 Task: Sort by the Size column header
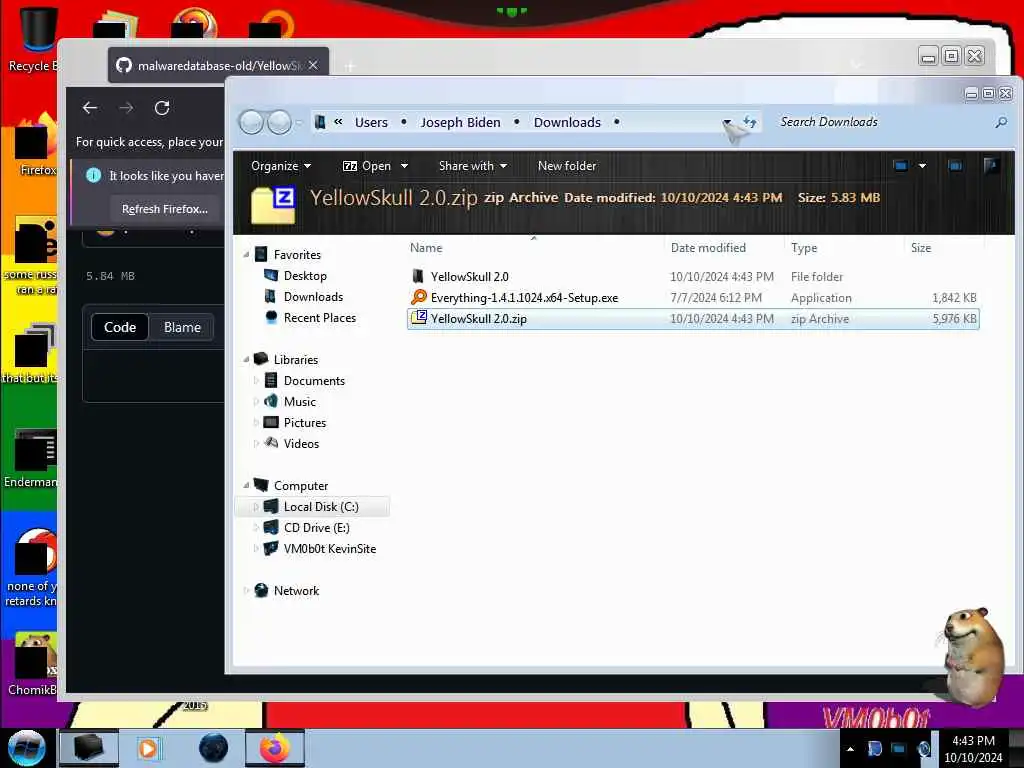click(944, 248)
